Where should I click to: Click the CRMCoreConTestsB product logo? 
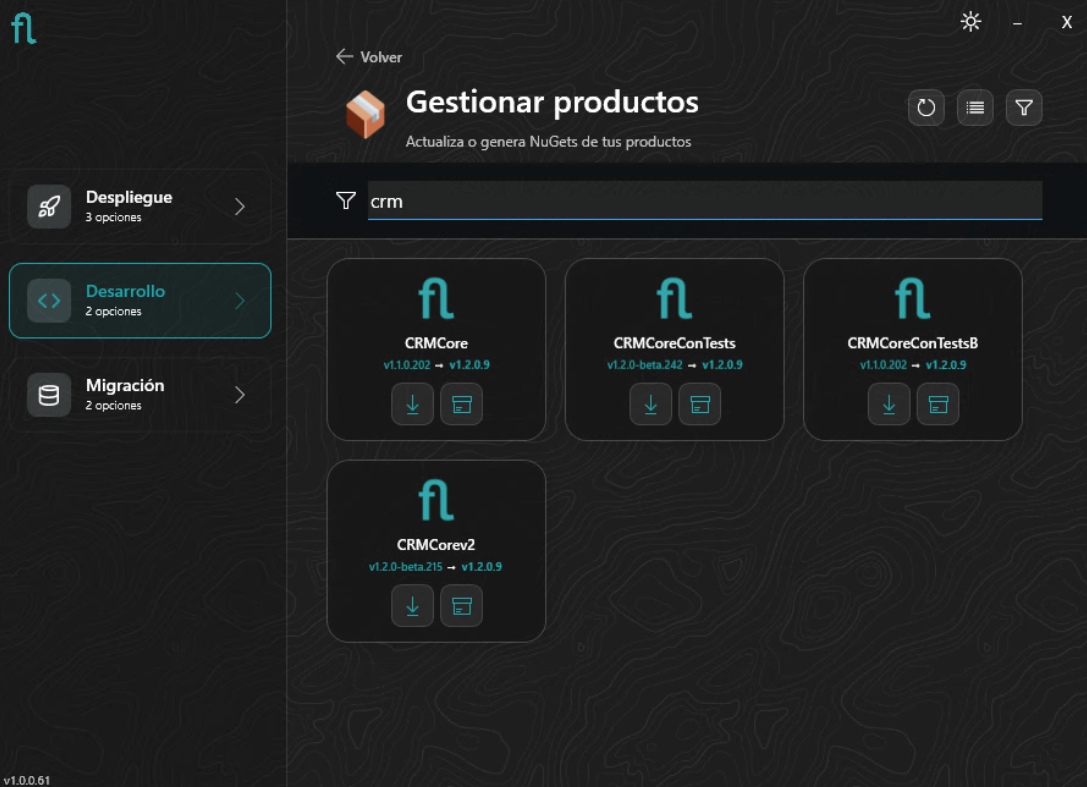912,298
